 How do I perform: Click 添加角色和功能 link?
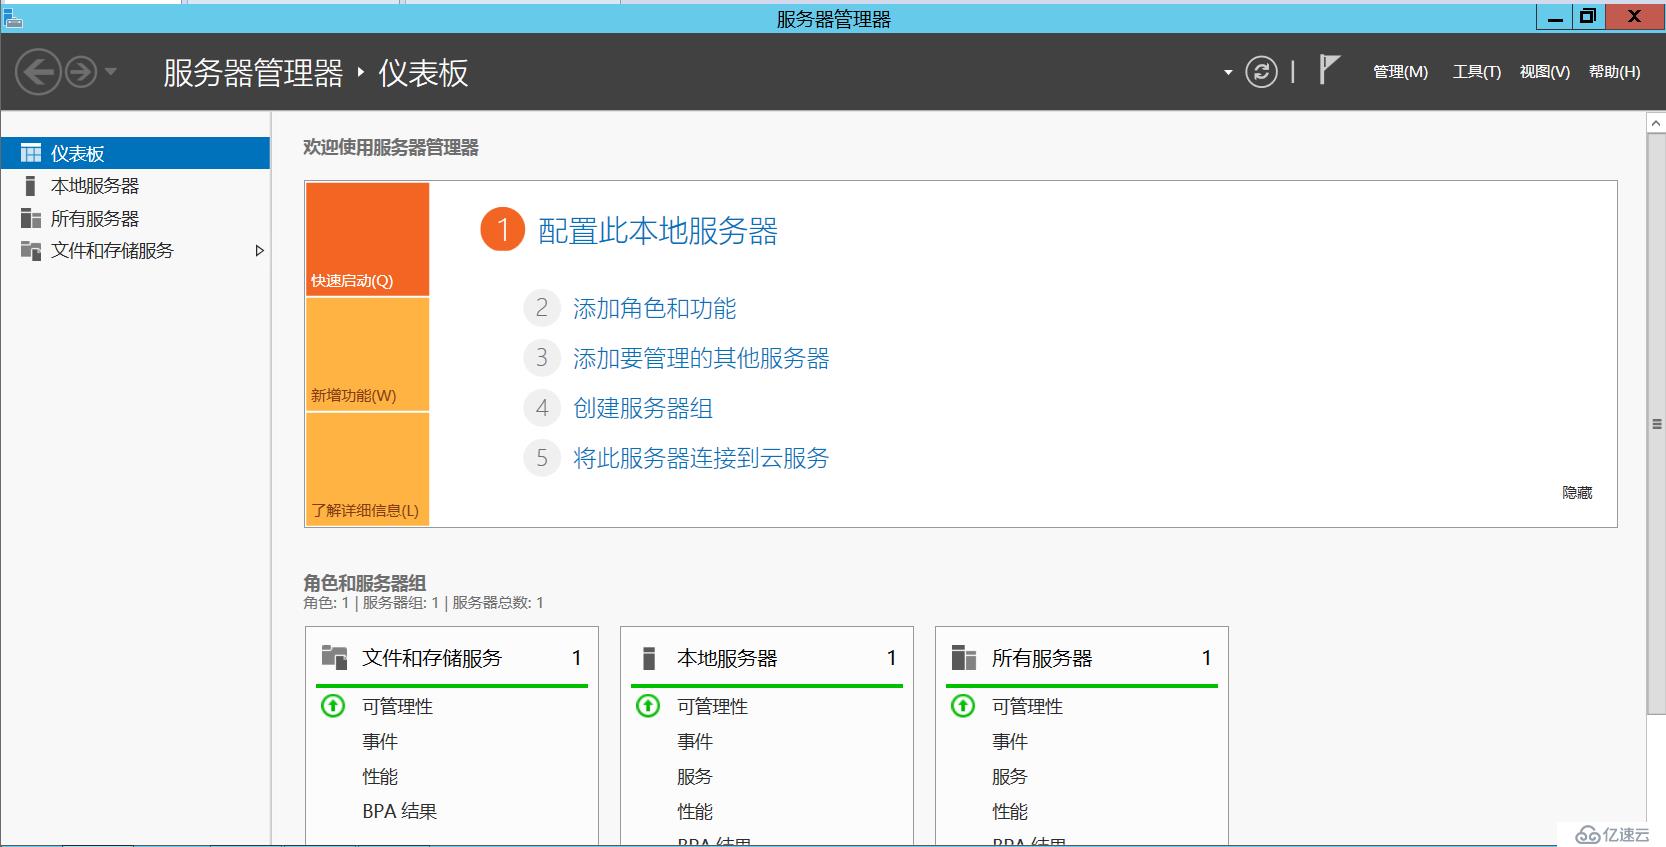click(654, 308)
